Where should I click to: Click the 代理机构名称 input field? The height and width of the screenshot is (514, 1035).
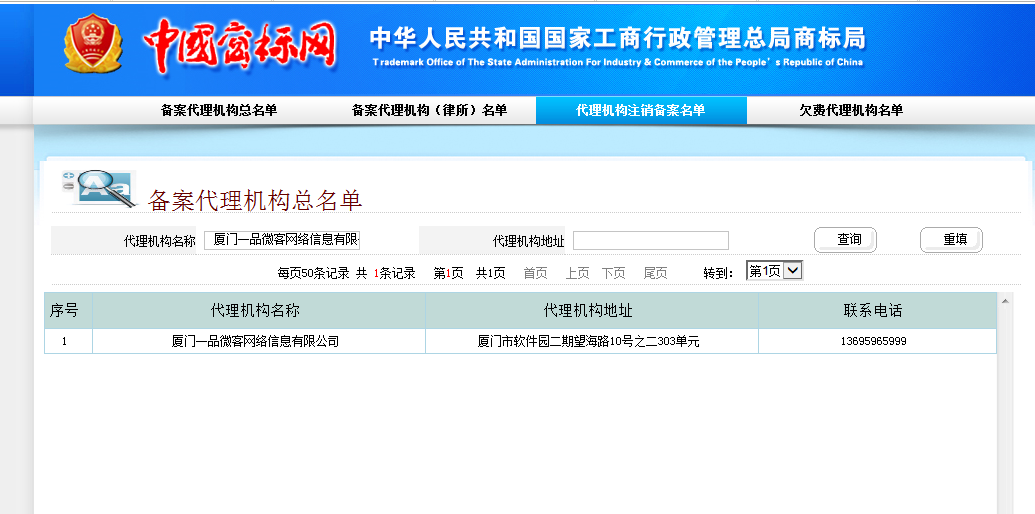(x=282, y=240)
